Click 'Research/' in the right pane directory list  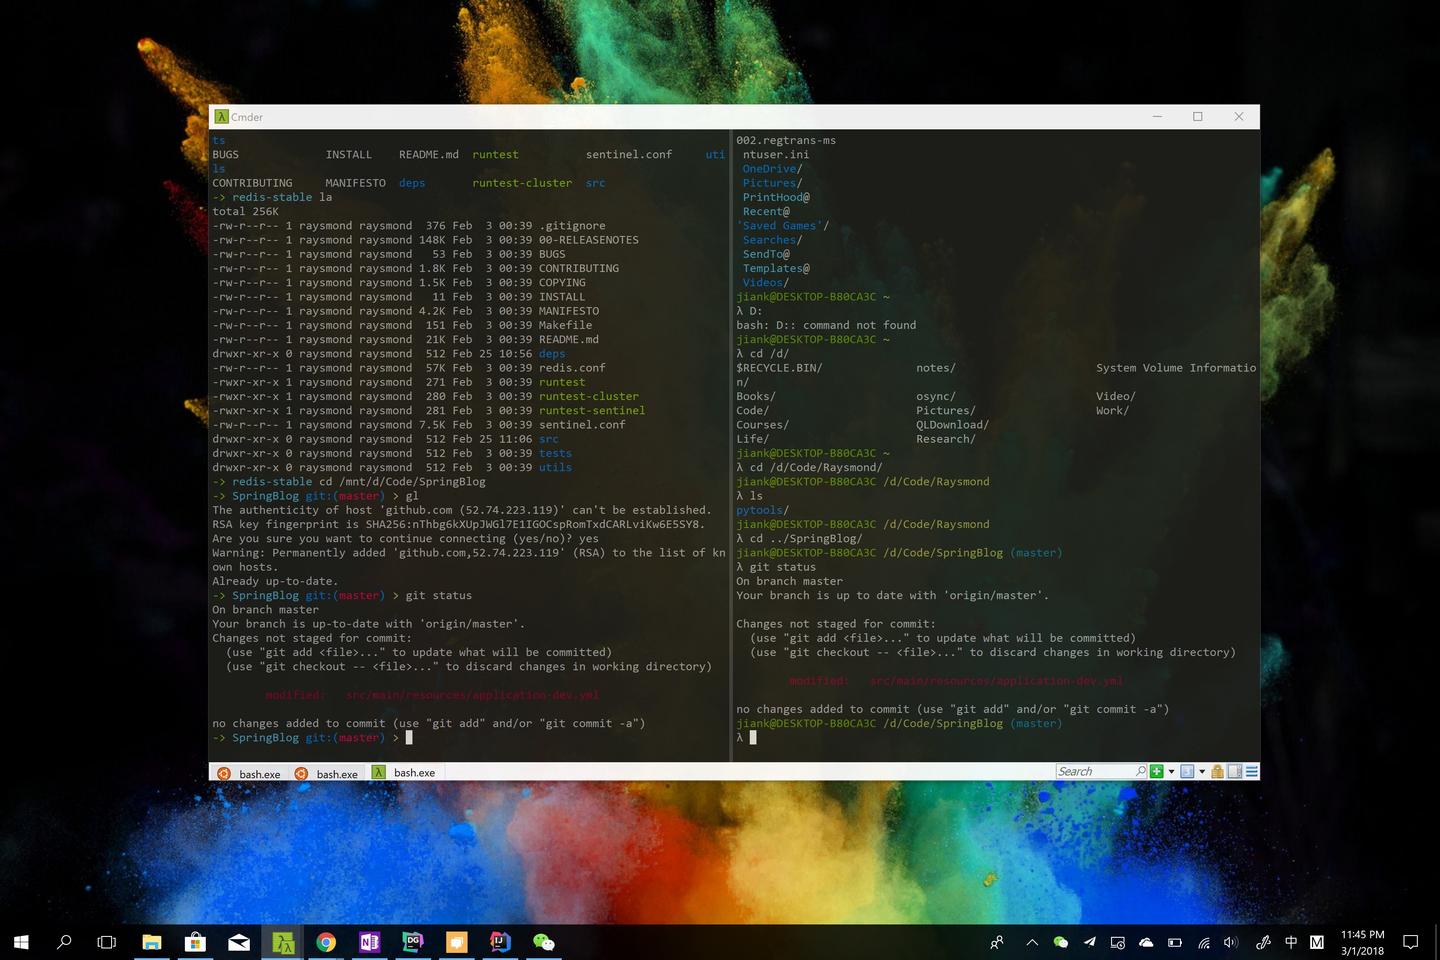point(946,439)
